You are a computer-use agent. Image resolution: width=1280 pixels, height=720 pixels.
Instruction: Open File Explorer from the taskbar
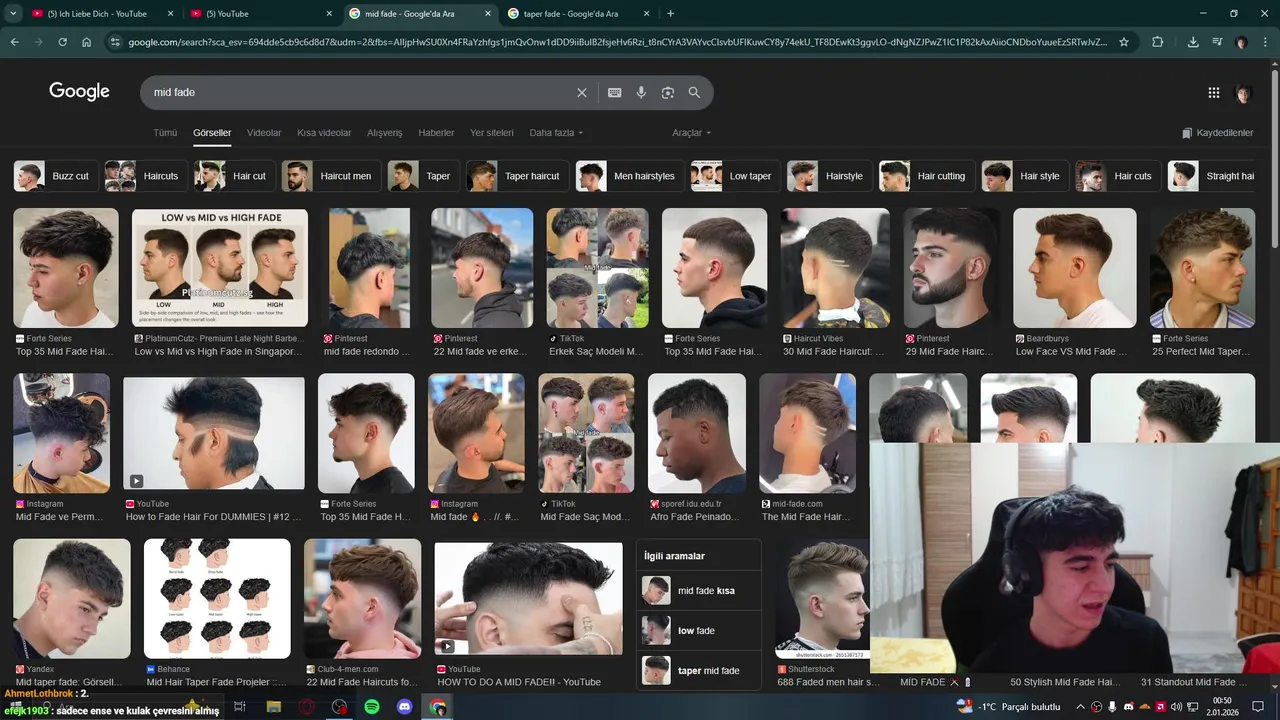(x=273, y=707)
